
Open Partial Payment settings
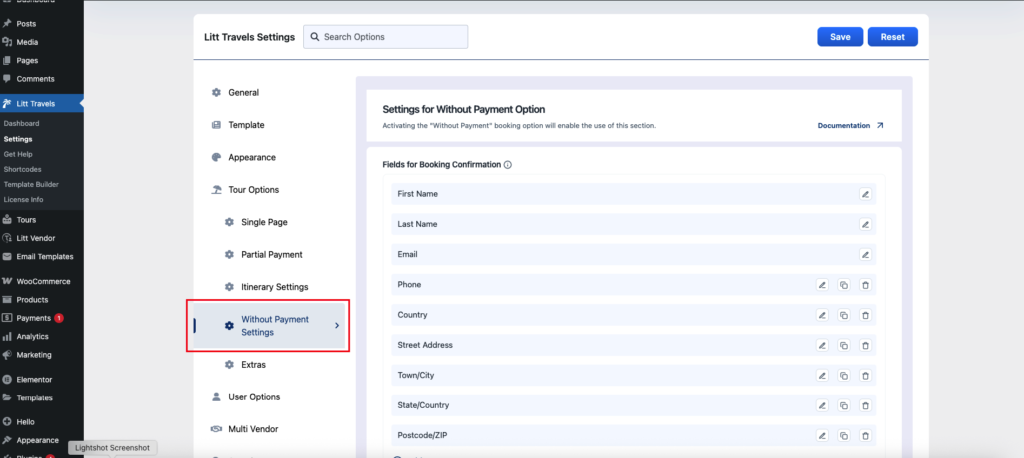point(271,255)
